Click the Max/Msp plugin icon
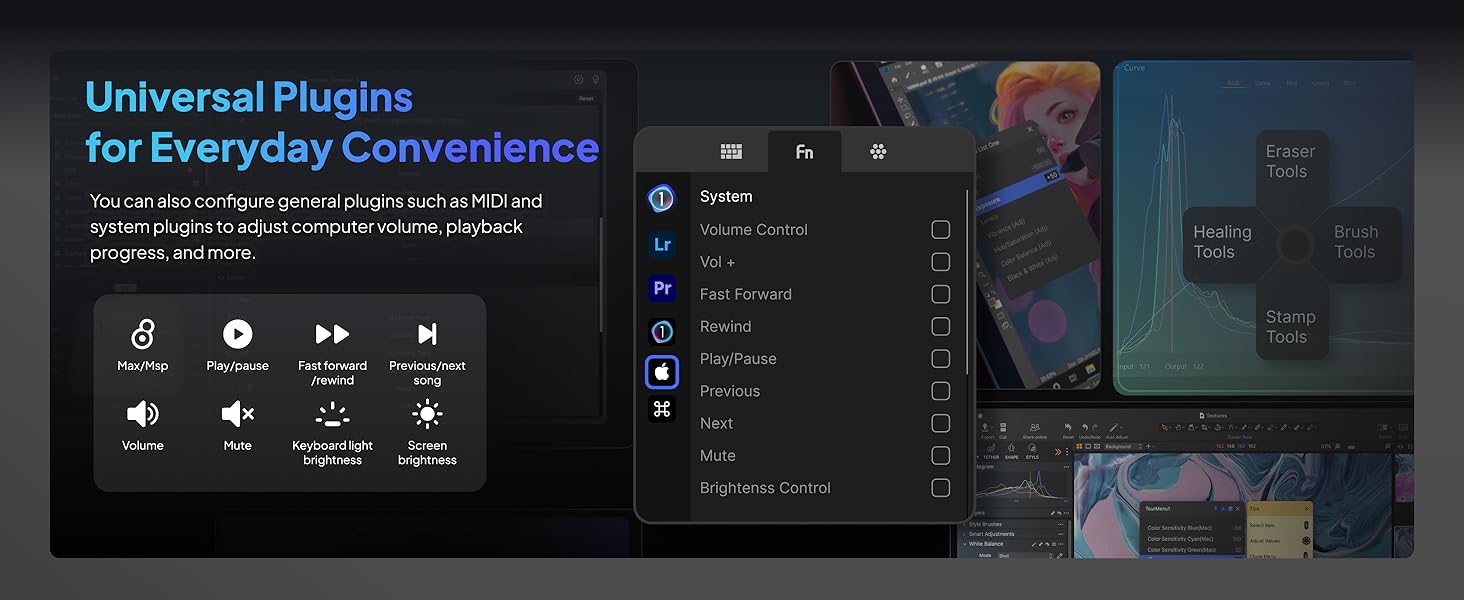This screenshot has width=1464, height=600. (143, 334)
